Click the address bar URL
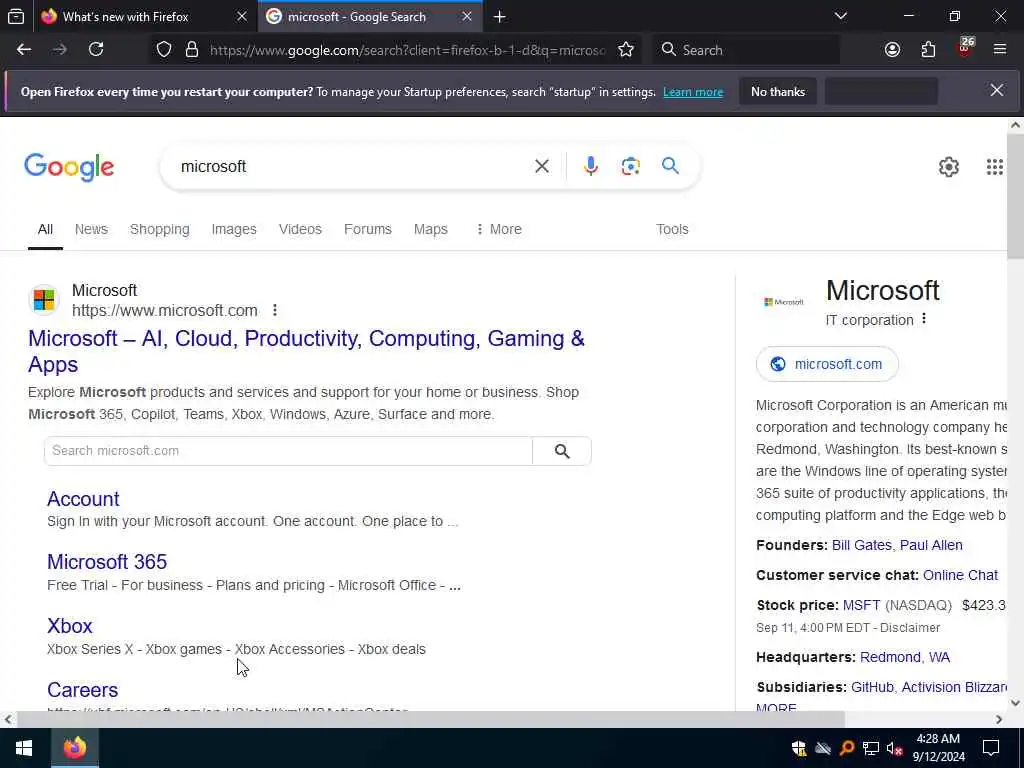This screenshot has height=768, width=1024. 408,50
